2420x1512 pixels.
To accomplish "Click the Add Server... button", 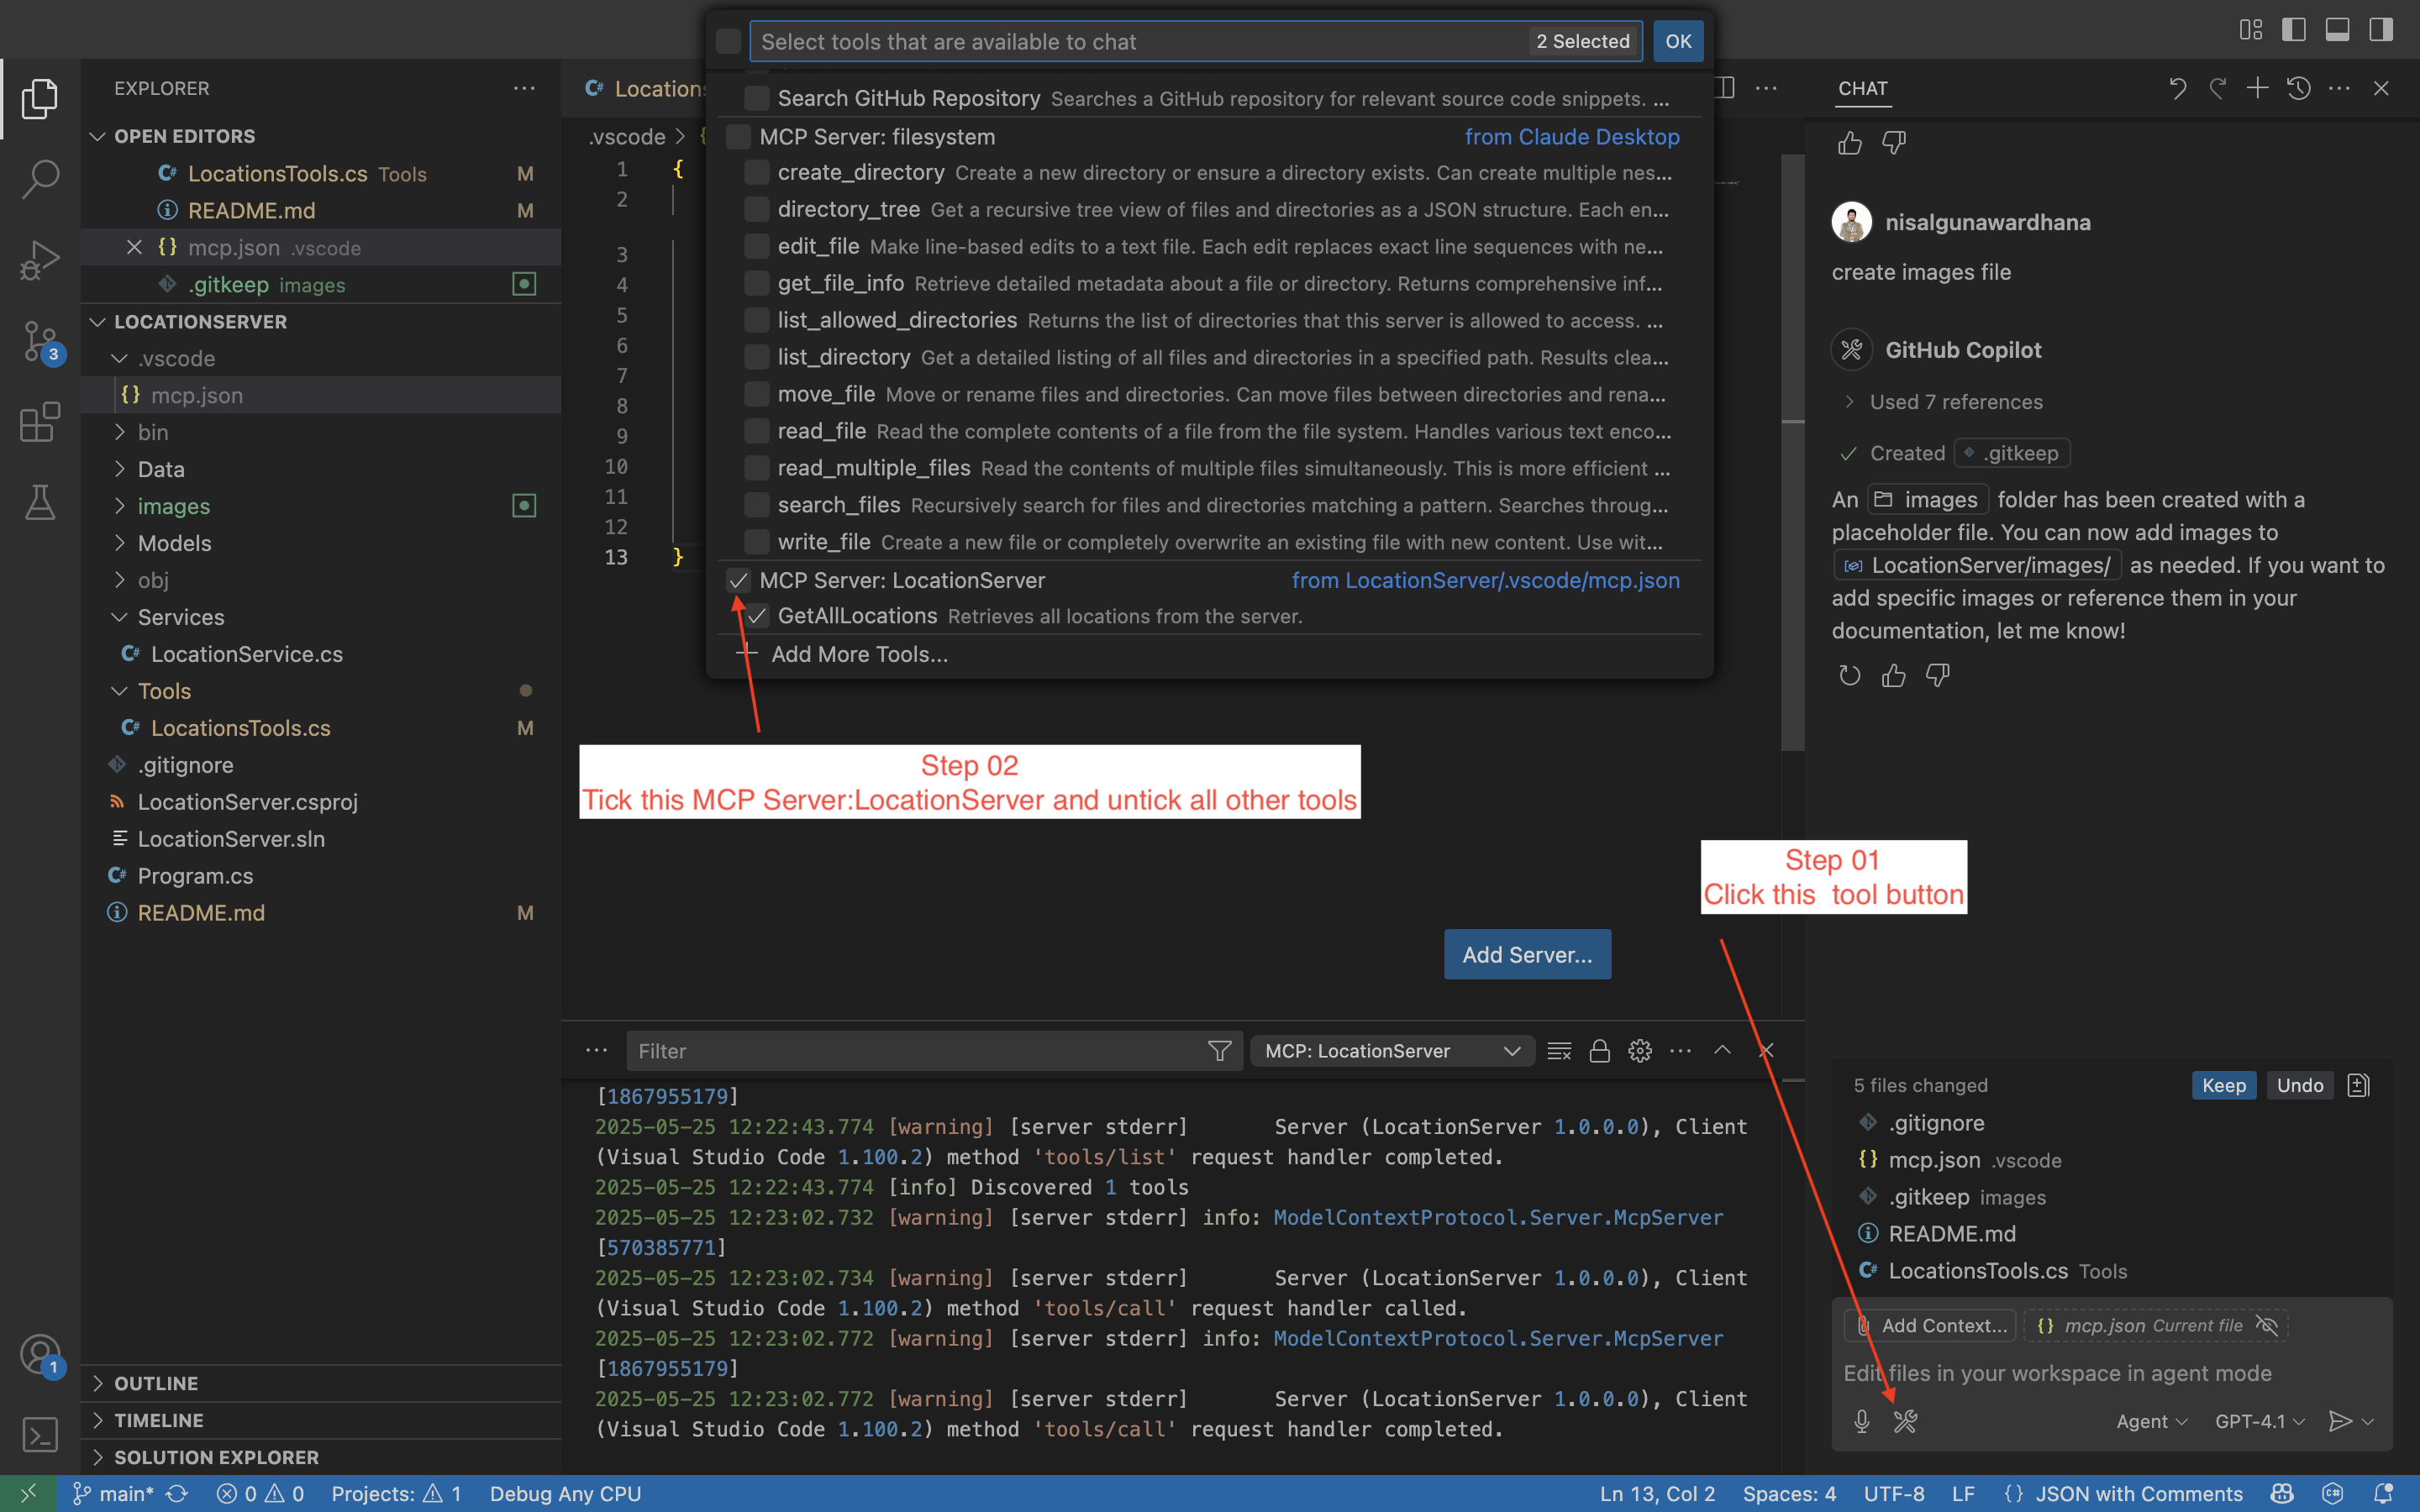I will 1526,954.
